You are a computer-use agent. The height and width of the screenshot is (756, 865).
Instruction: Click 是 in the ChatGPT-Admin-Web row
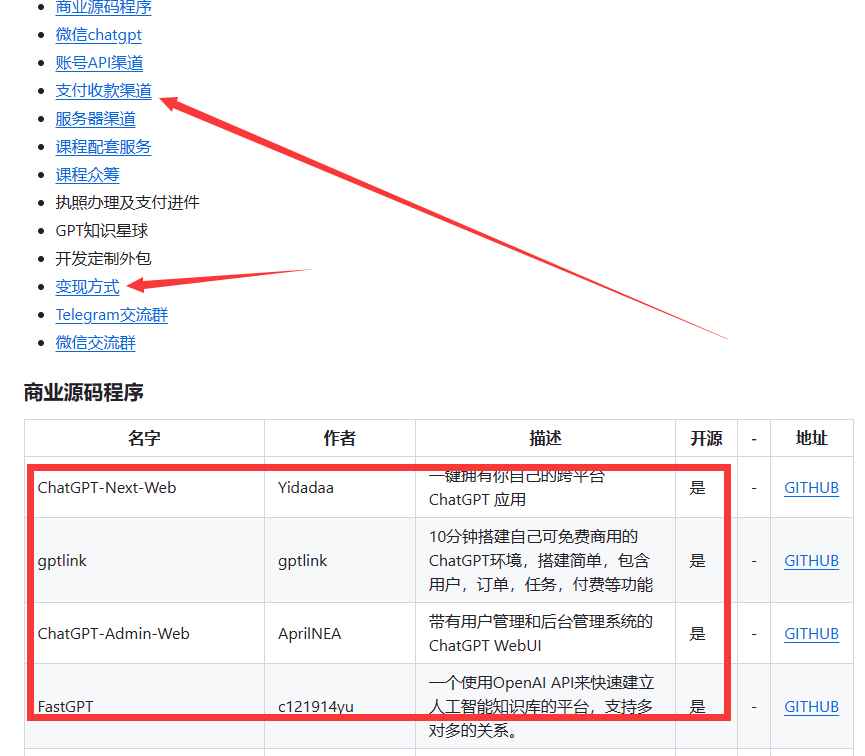pos(697,633)
